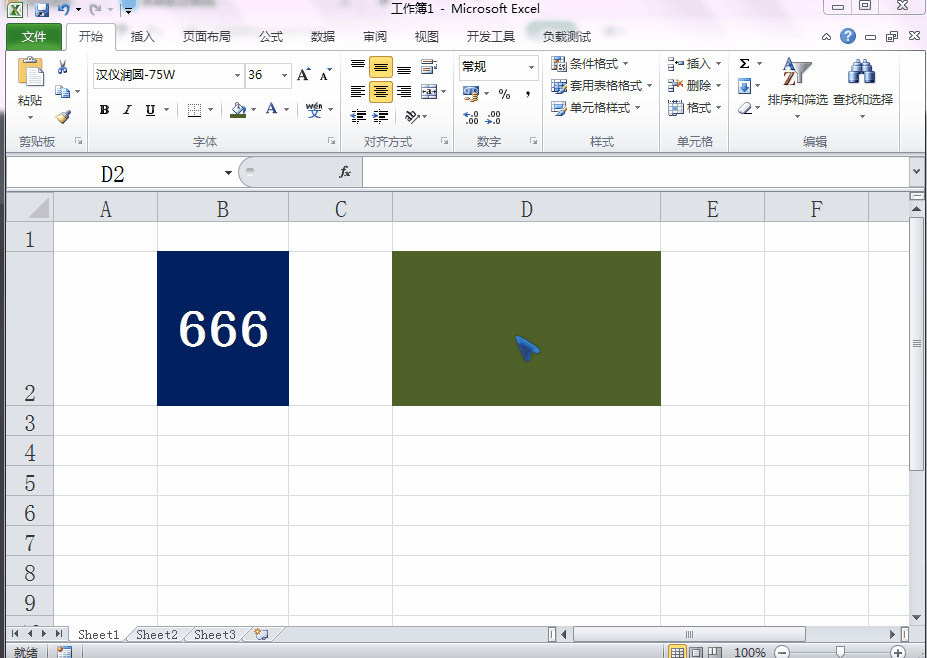Open the font size 36 dropdown
Viewport: 927px width, 658px height.
tap(284, 75)
